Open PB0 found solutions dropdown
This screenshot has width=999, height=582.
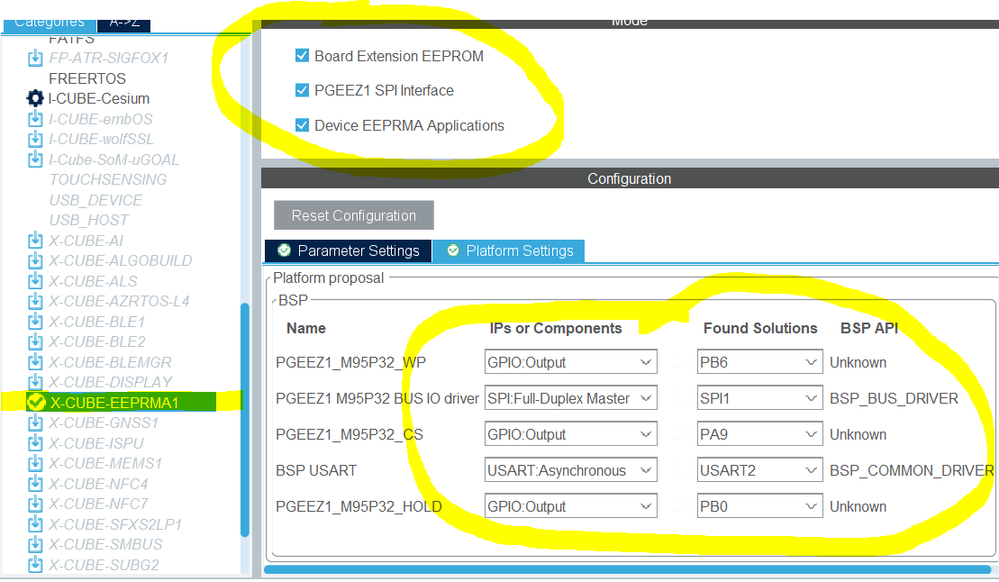point(759,506)
